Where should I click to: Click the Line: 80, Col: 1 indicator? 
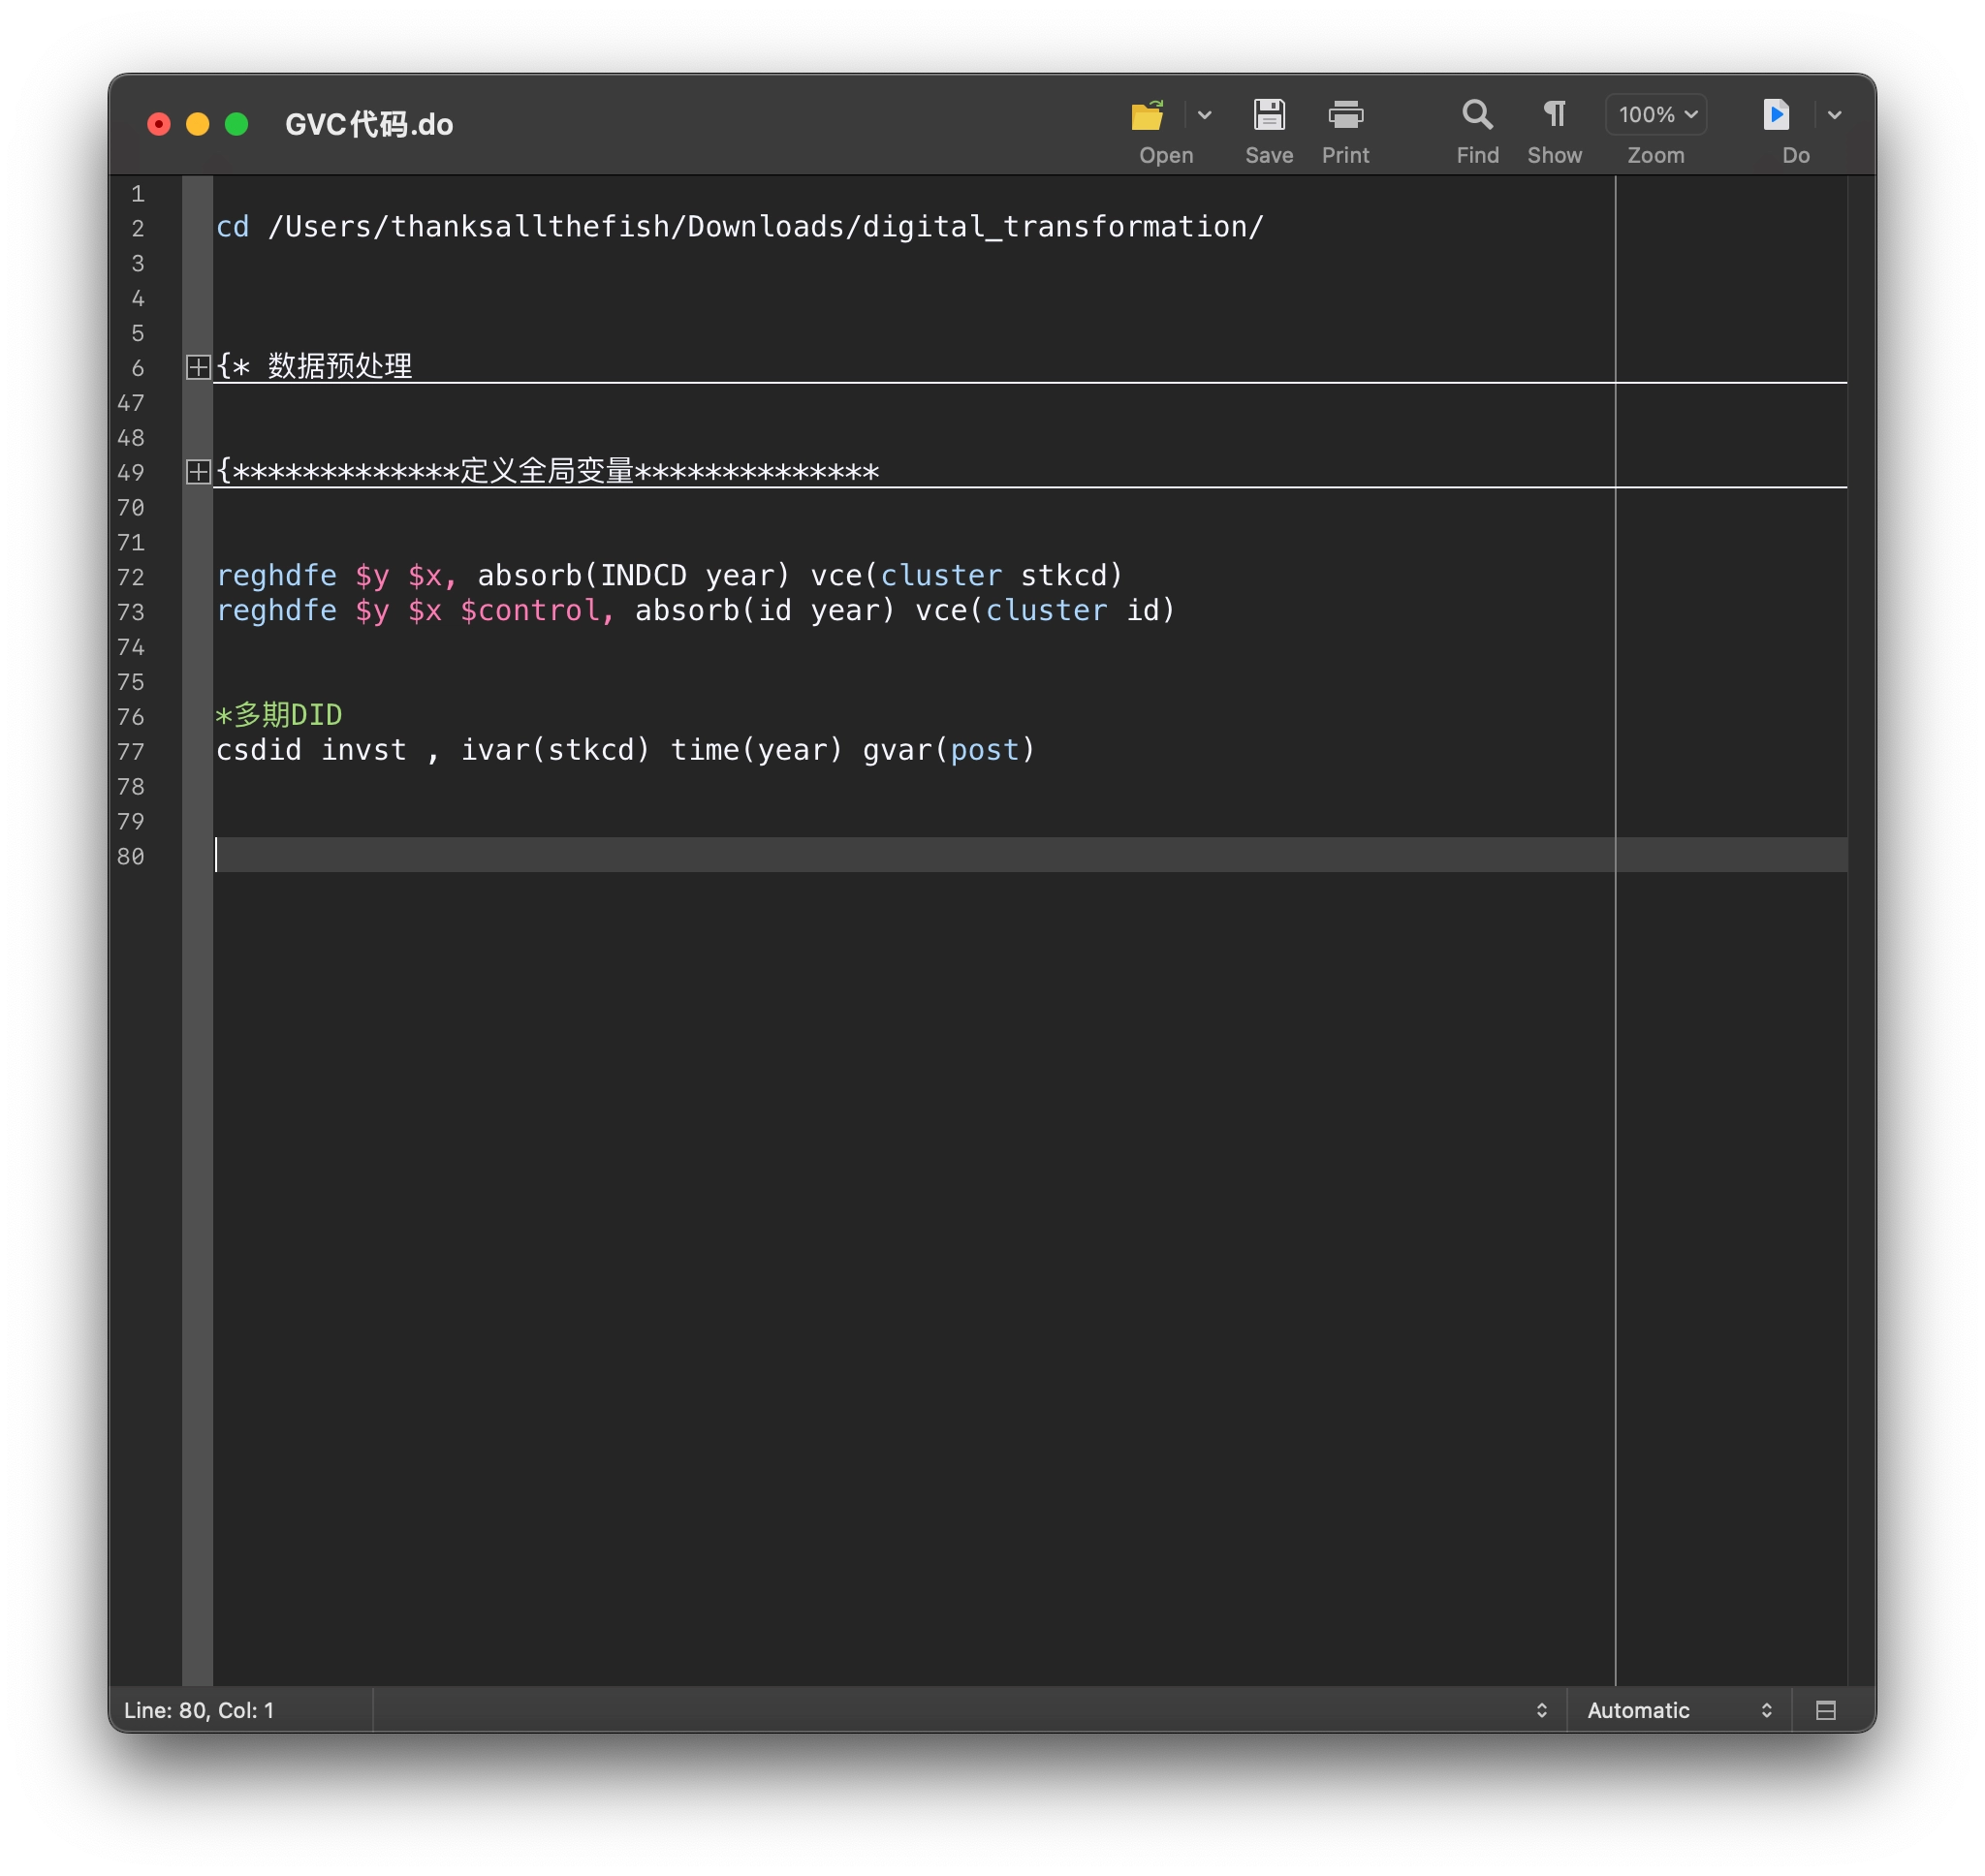coord(199,1710)
